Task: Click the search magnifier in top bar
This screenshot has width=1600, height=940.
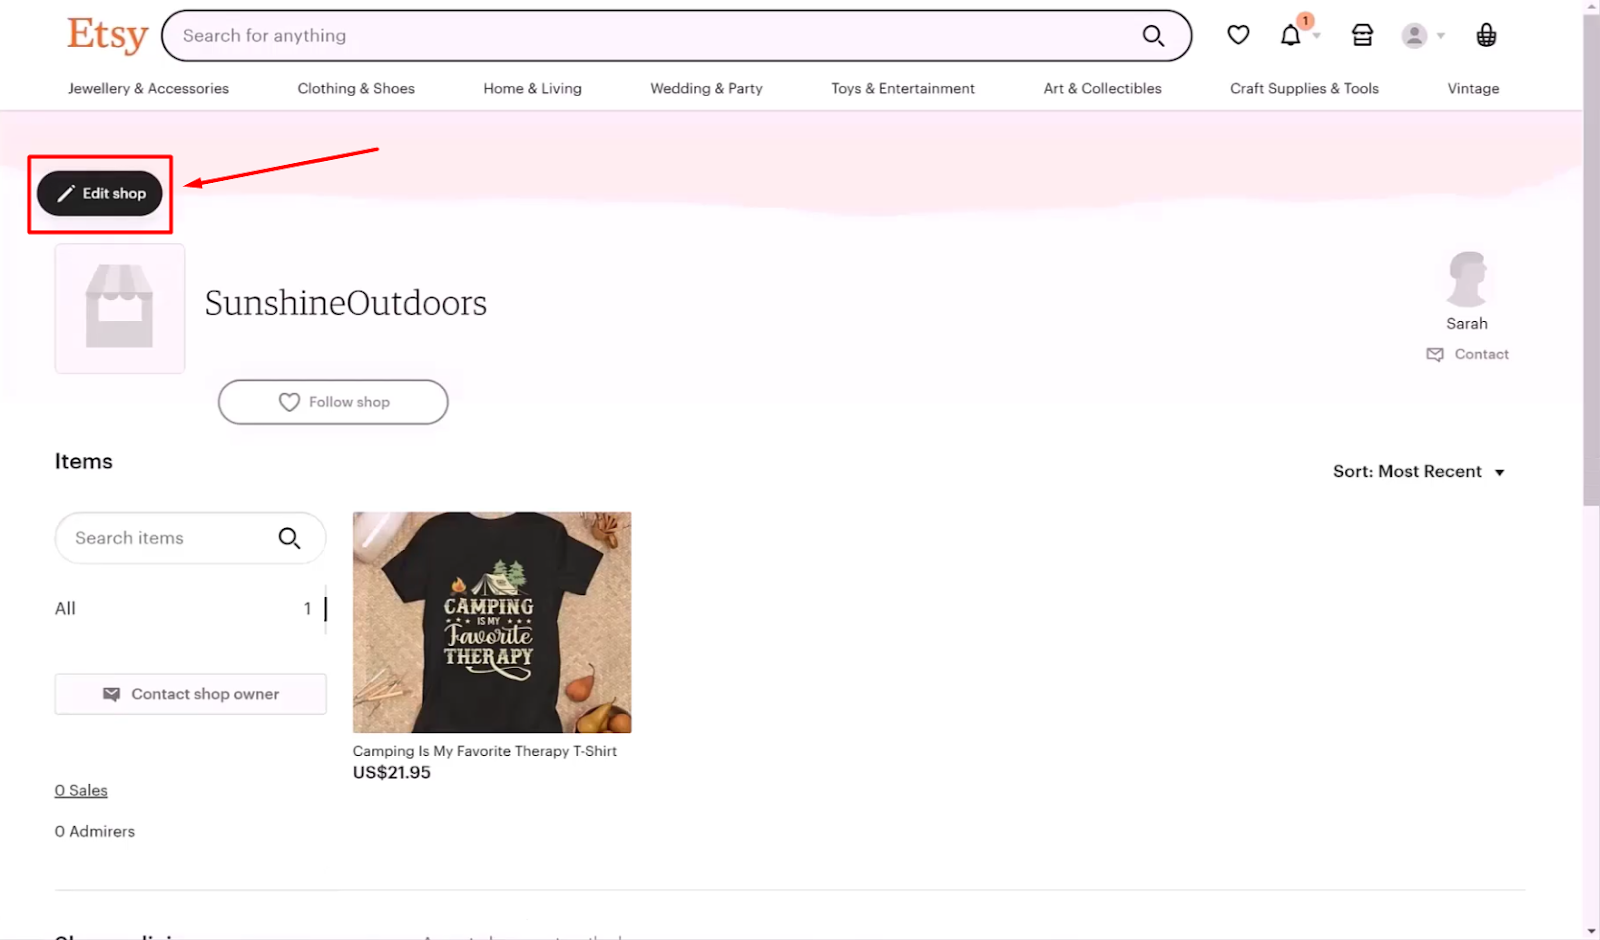Action: (x=1153, y=36)
